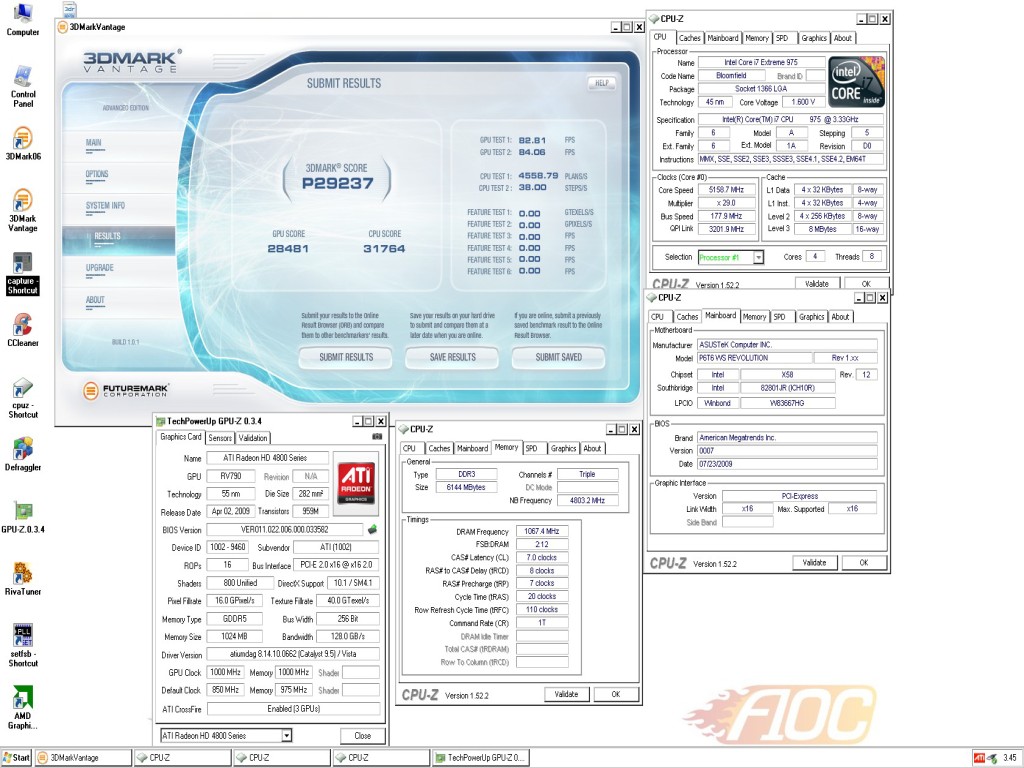Click the CPU score value 31764
Screen dimensions: 1024x768
[x=384, y=249]
